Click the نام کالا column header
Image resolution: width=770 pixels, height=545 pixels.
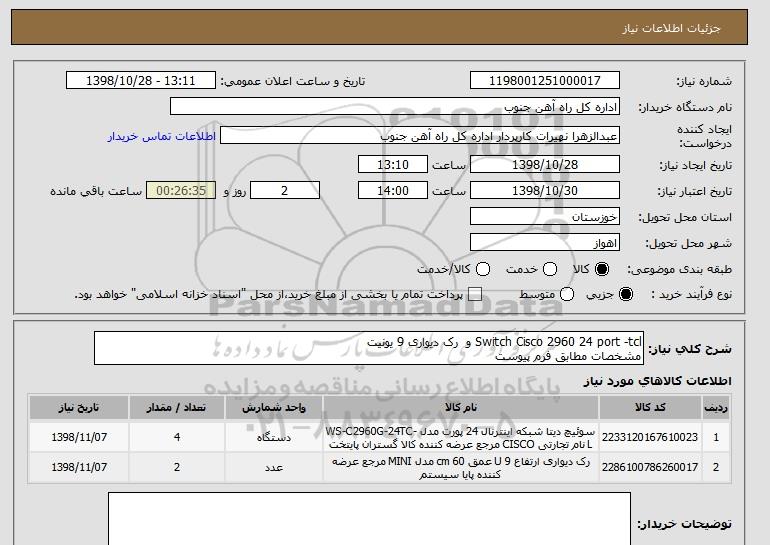(461, 408)
